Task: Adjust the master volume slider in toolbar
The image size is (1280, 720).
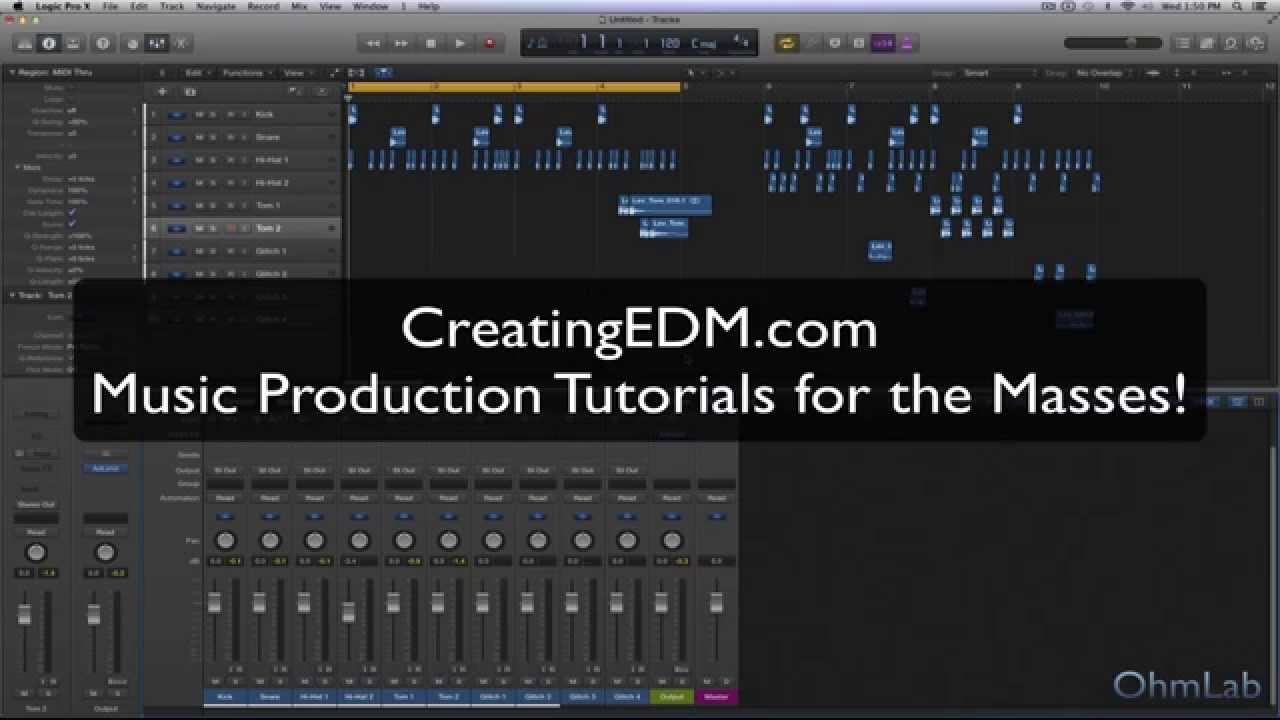Action: pos(1113,43)
